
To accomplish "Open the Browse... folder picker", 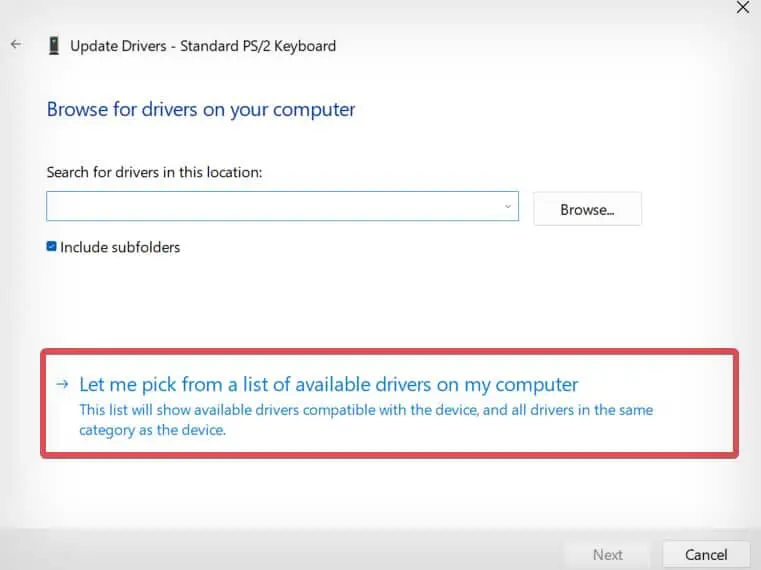I will click(x=587, y=209).
